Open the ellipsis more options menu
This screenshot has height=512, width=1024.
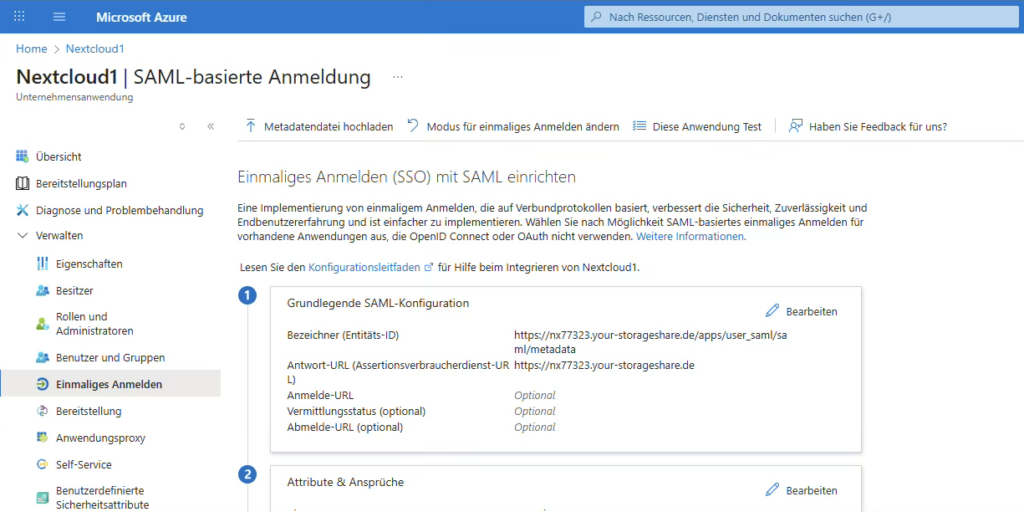tap(397, 77)
